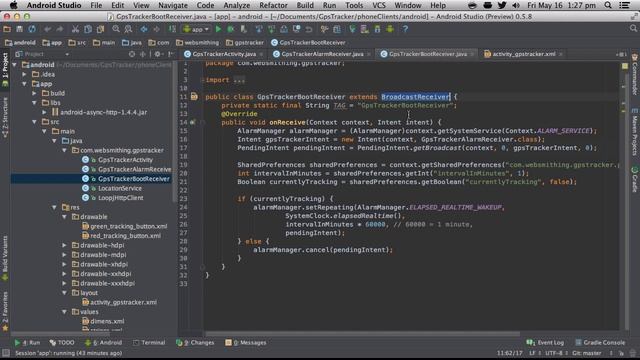This screenshot has width=640, height=360.
Task: Open the Analyze menu
Action: pyautogui.click(x=236, y=5)
